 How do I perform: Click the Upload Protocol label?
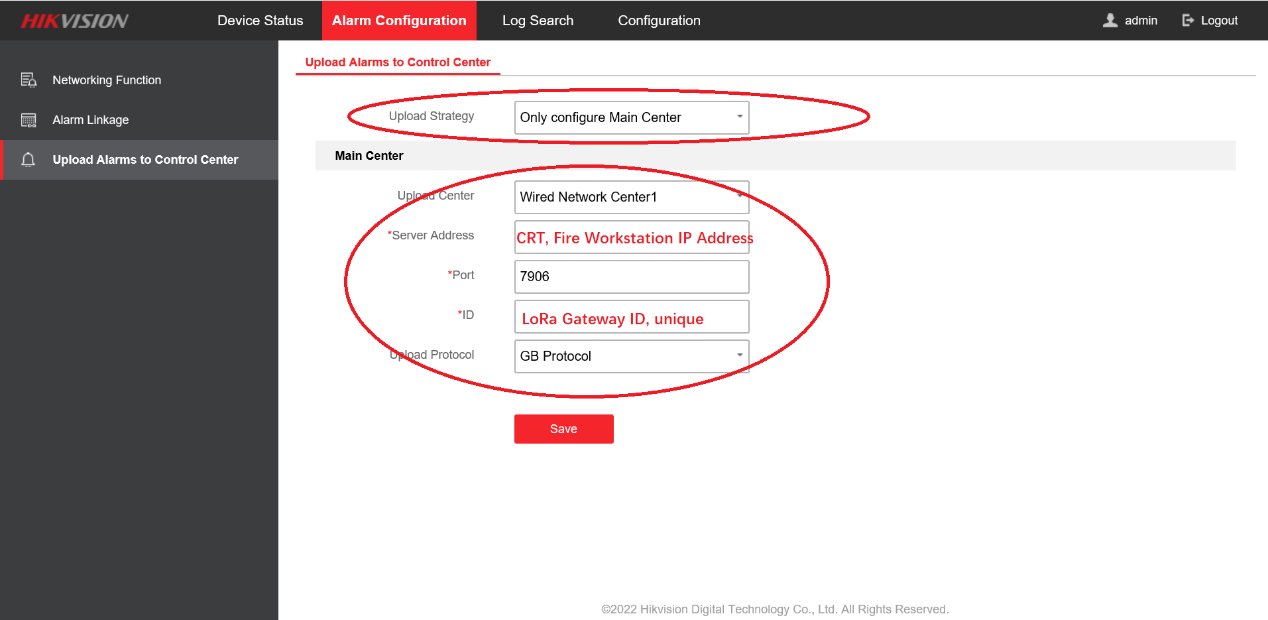[x=431, y=355]
